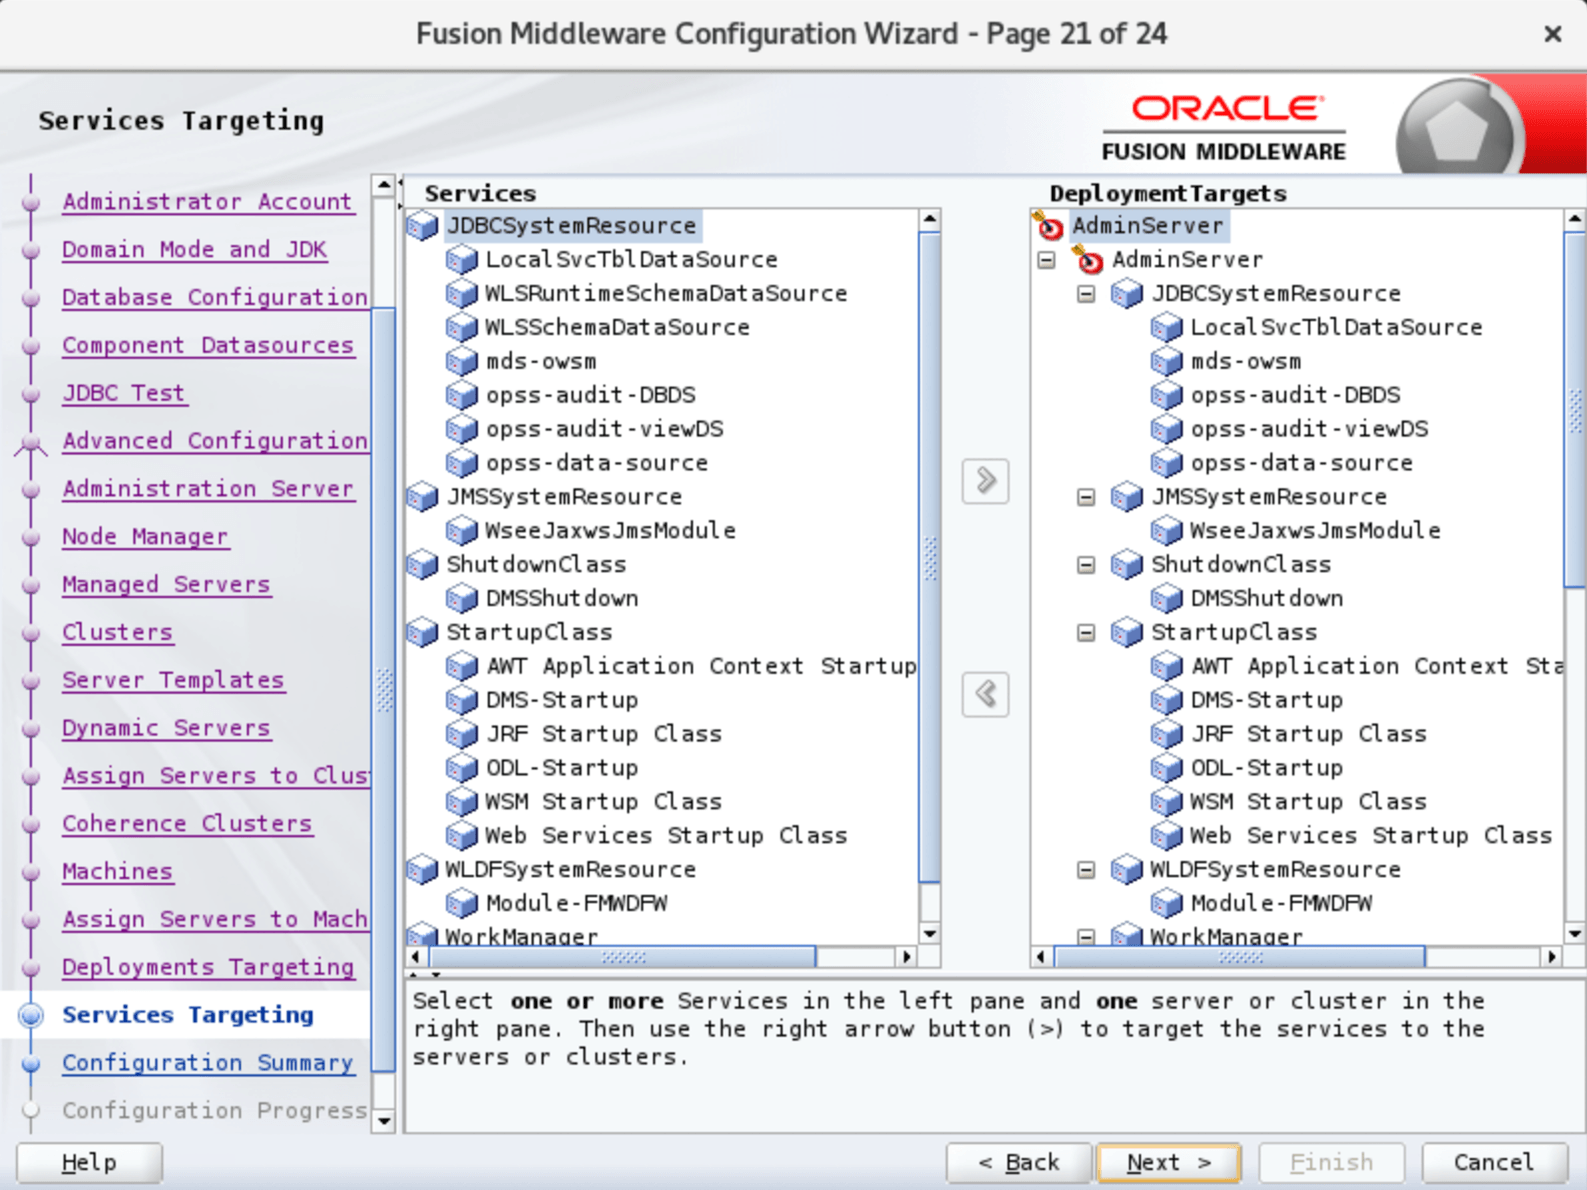Click the Services Targeting step bullet in sidebar
The image size is (1587, 1190).
(x=31, y=1015)
